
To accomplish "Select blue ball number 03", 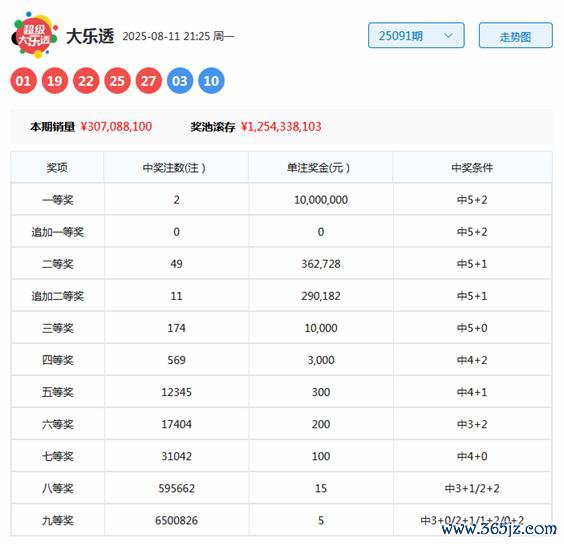I will [x=180, y=81].
